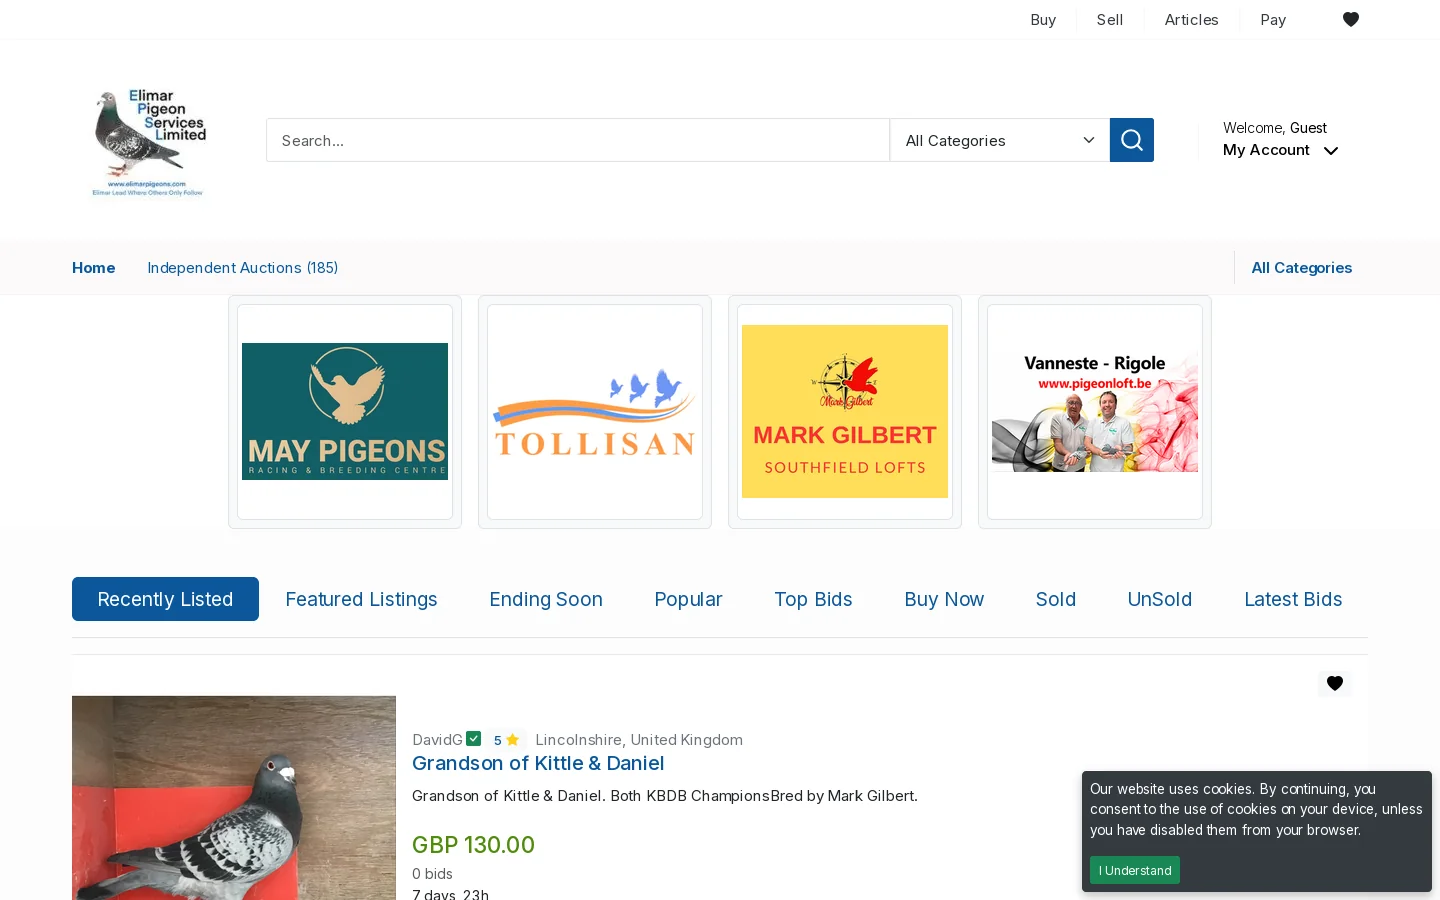The image size is (1440, 900).
Task: Click Lincolnshire, United Kingdom location text
Action: [x=639, y=740]
